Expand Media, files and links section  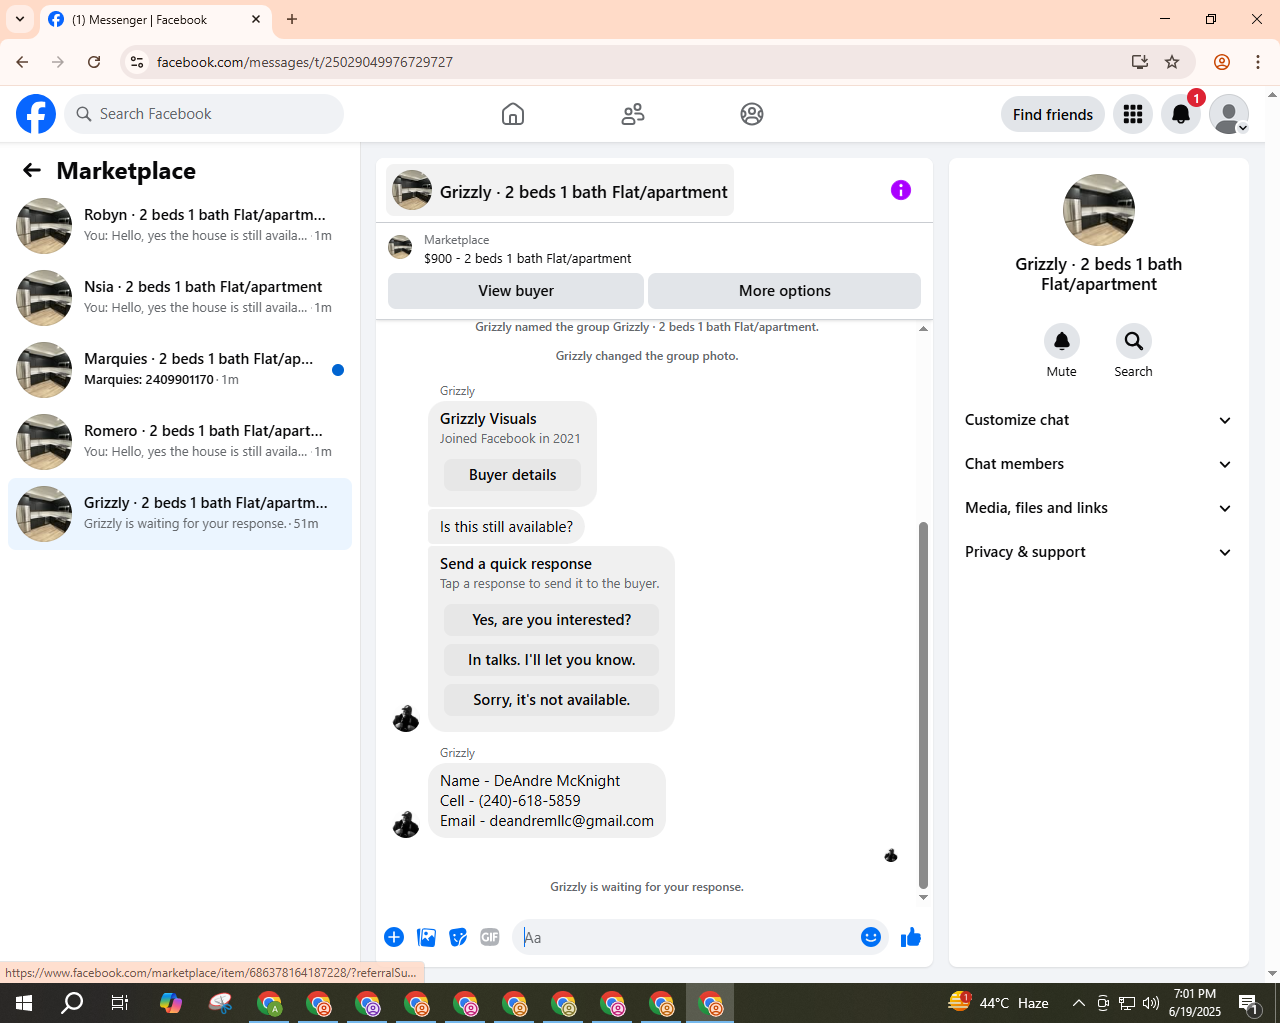[1098, 508]
